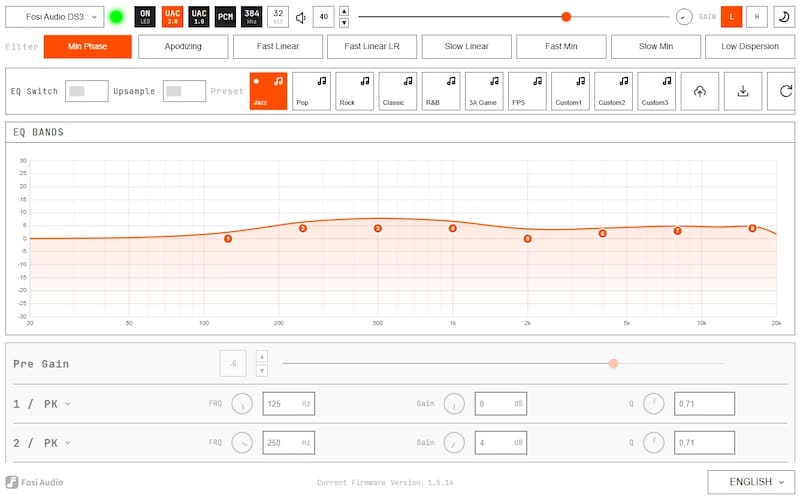This screenshot has width=800, height=499.
Task: Click the Pre Gain slider handle
Action: pos(614,364)
